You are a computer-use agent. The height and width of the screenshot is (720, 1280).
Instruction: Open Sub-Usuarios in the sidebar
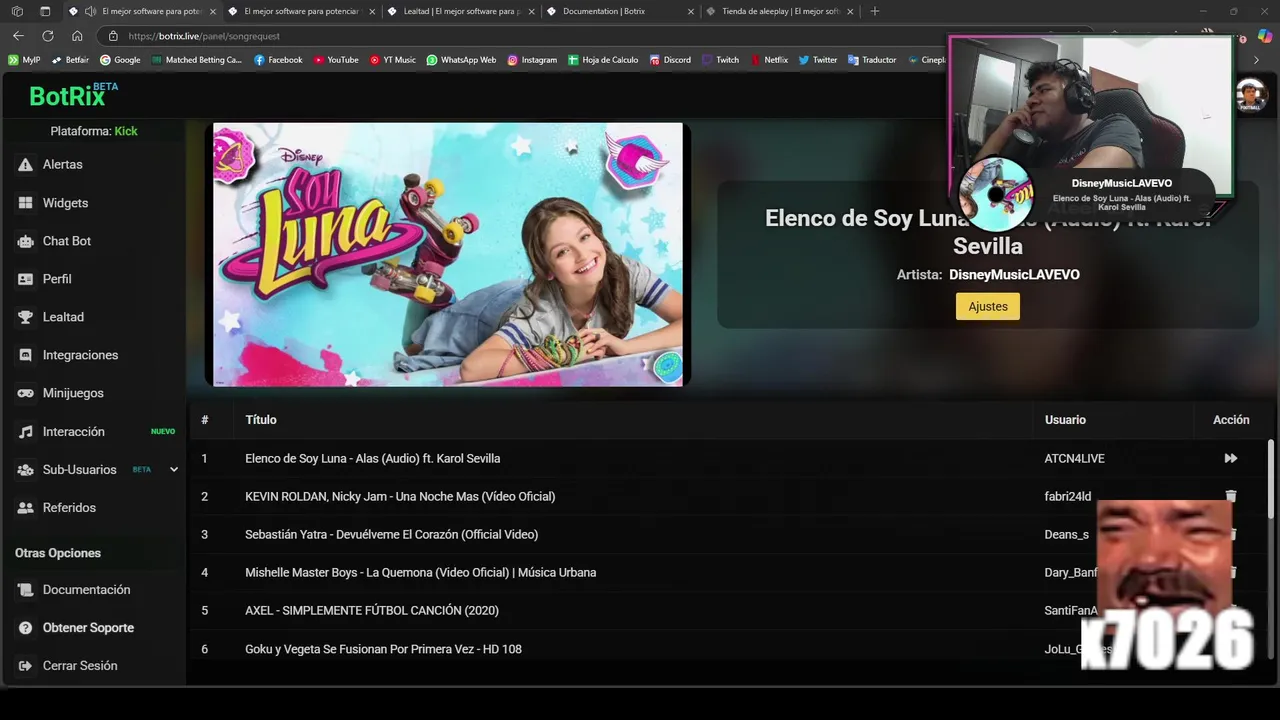pyautogui.click(x=79, y=470)
